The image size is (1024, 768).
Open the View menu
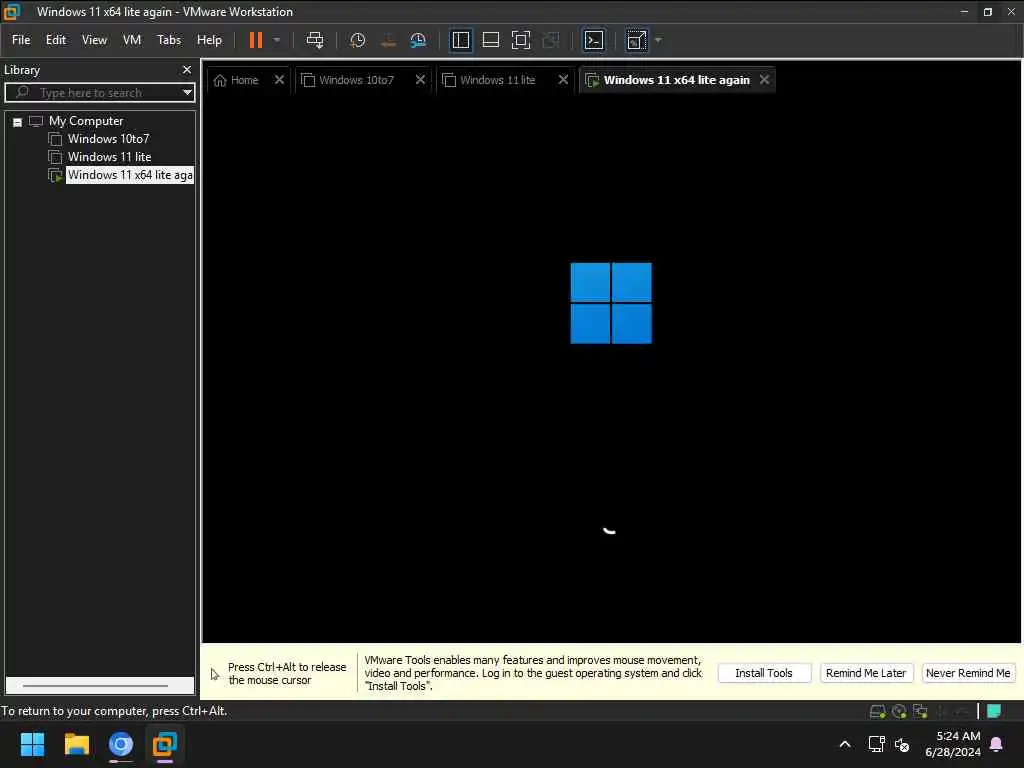[x=94, y=40]
